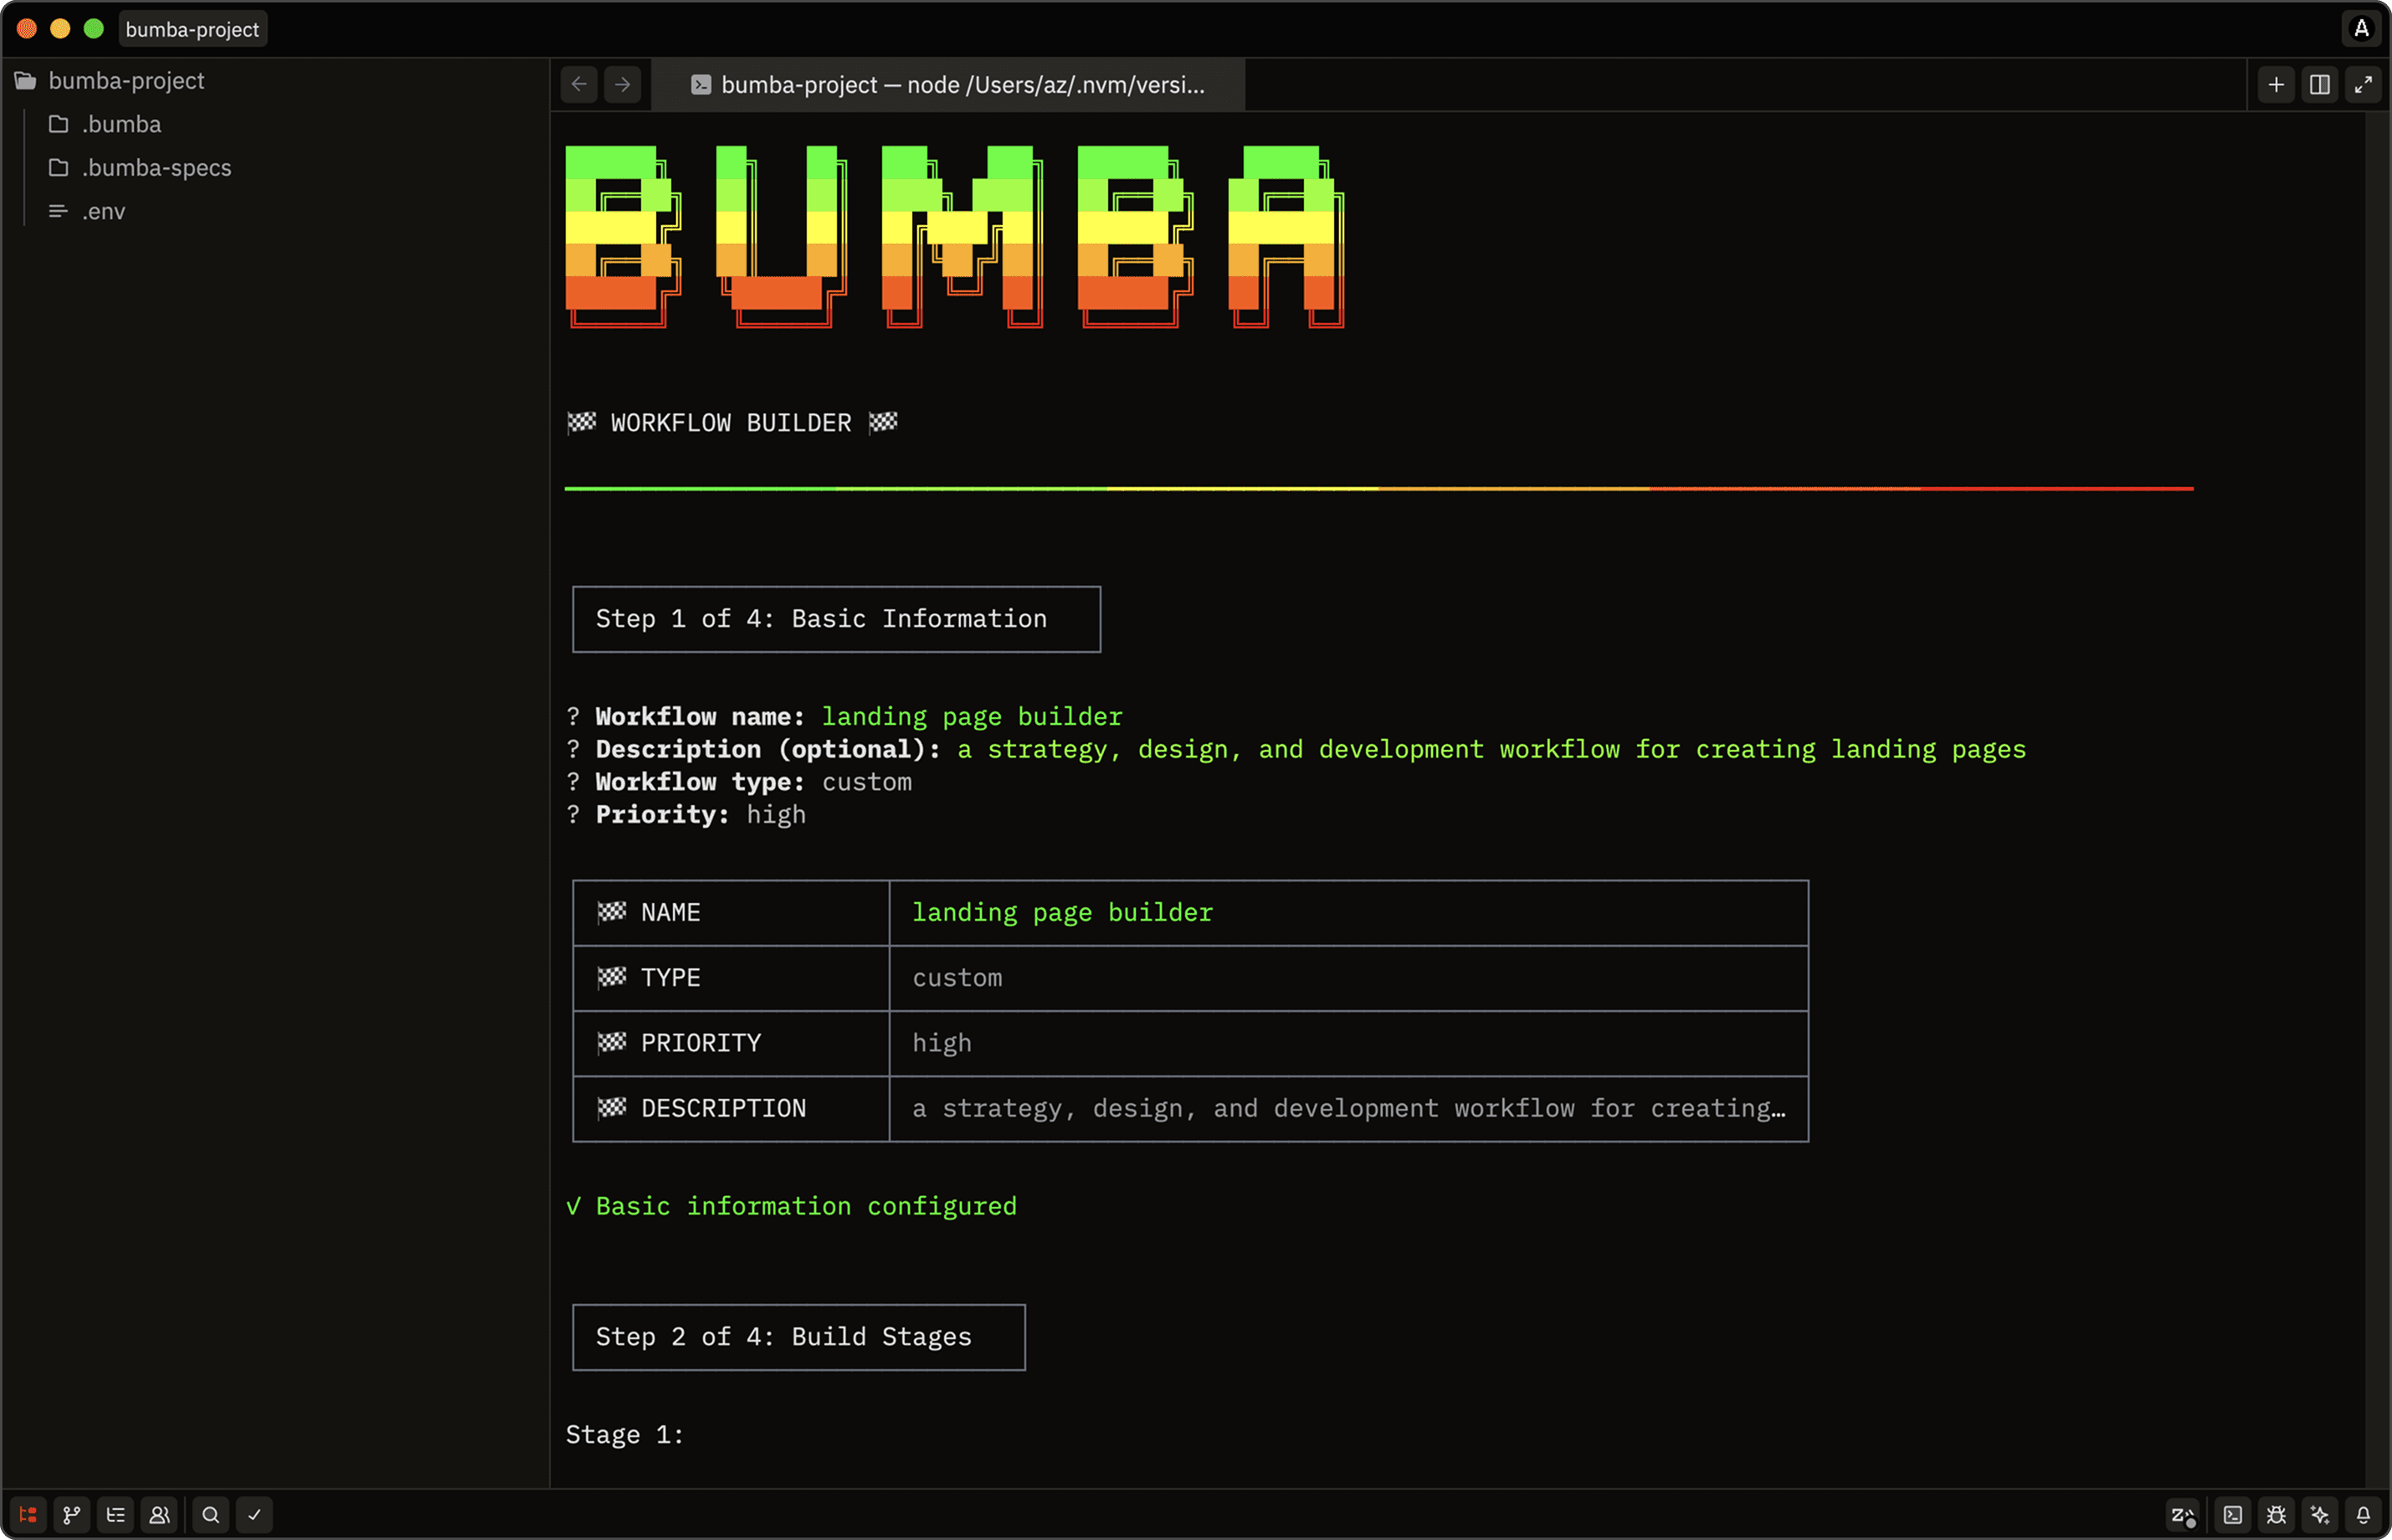
Task: Open the outline panel icon
Action: (116, 1514)
